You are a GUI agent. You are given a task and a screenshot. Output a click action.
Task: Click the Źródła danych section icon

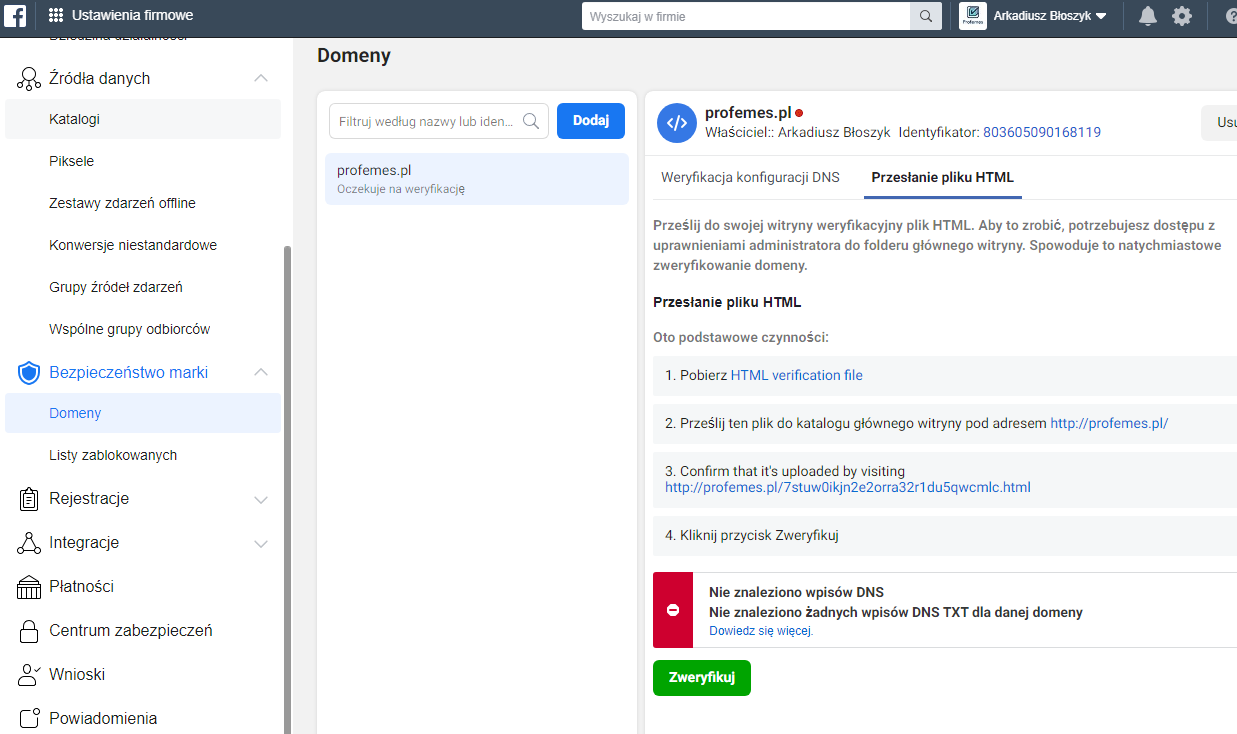coord(29,79)
